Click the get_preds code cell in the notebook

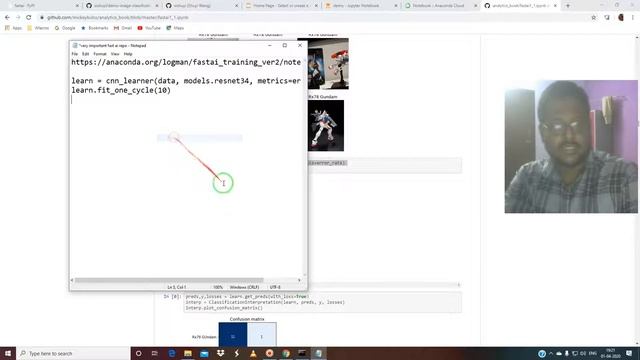click(323, 302)
